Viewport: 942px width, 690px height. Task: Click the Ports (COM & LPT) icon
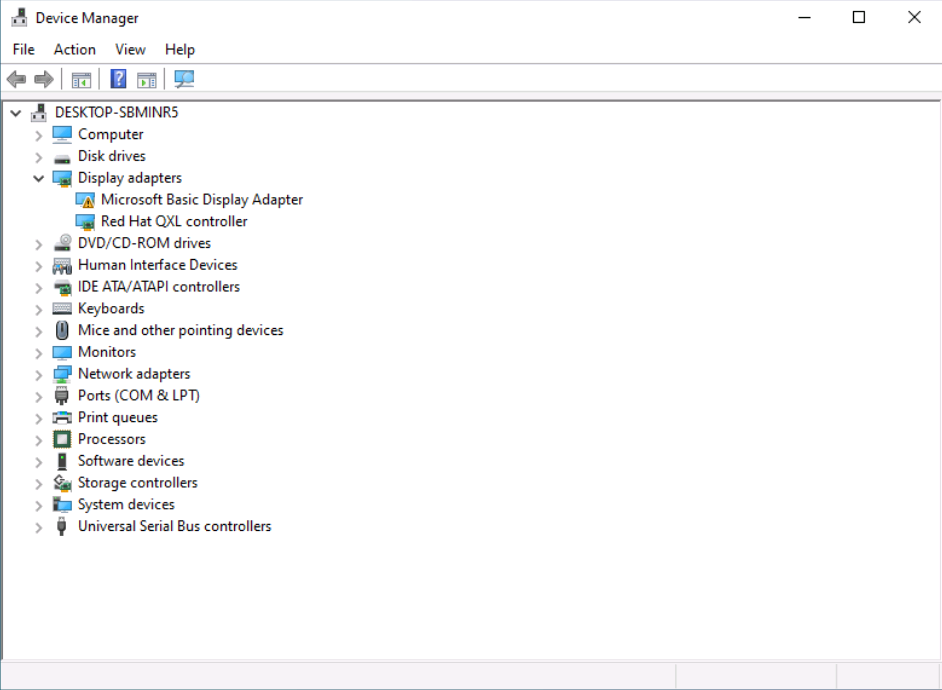[x=61, y=396]
